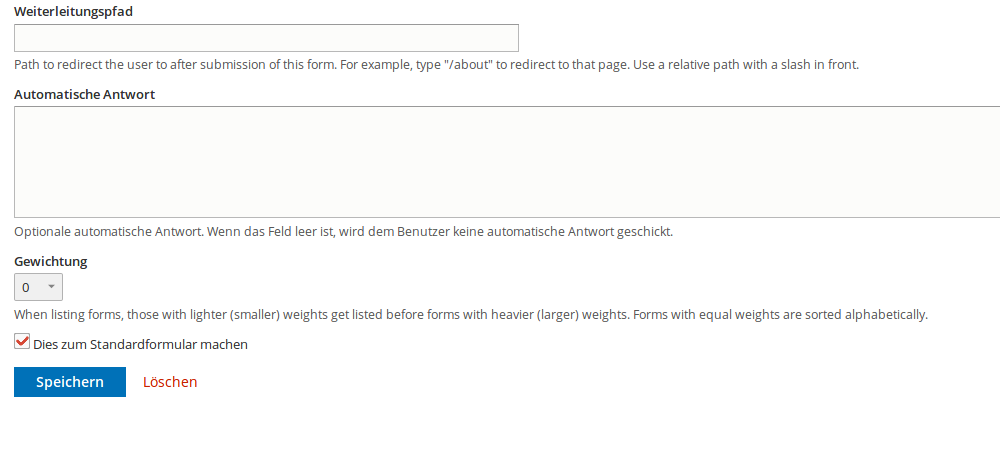Click the Gewichtung label heading
This screenshot has width=1000, height=456.
pos(51,261)
